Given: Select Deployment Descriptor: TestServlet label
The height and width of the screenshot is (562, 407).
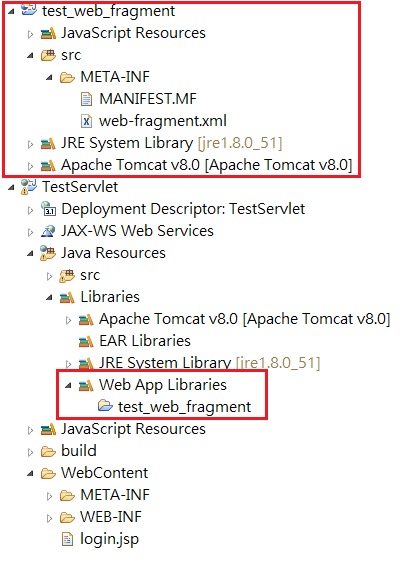Looking at the screenshot, I should point(183,209).
